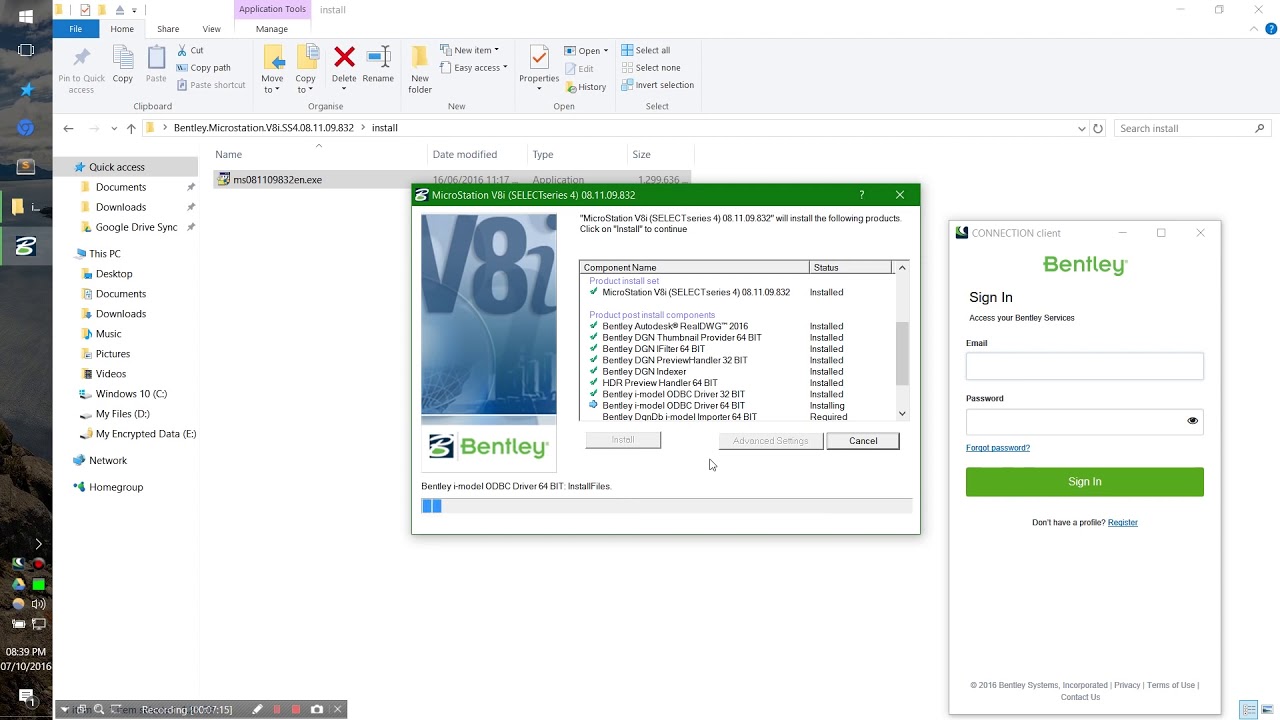The width and height of the screenshot is (1280, 720).
Task: Create a New folder
Action: click(x=420, y=70)
